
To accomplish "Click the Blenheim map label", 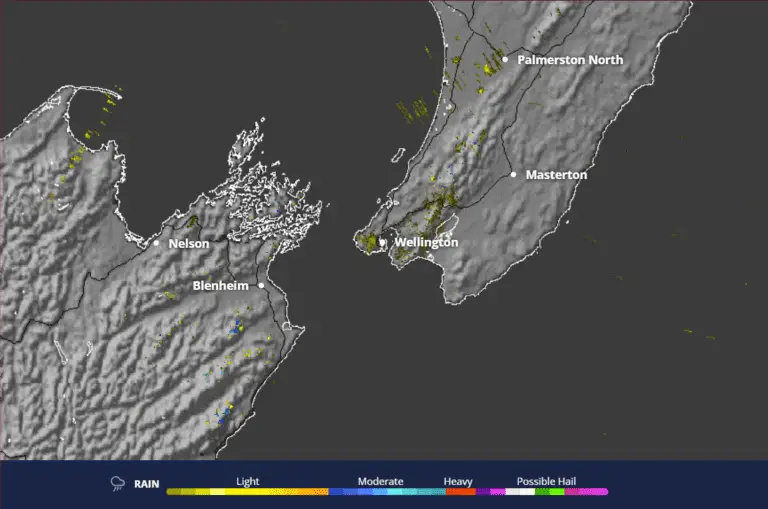I will coord(220,286).
